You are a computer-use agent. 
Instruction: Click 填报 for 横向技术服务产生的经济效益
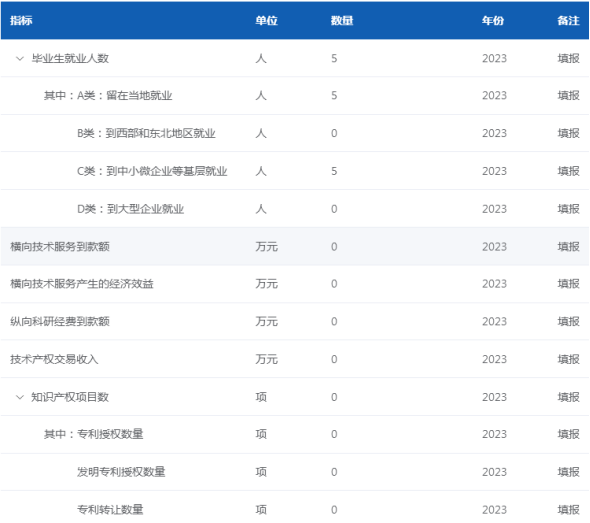point(569,284)
